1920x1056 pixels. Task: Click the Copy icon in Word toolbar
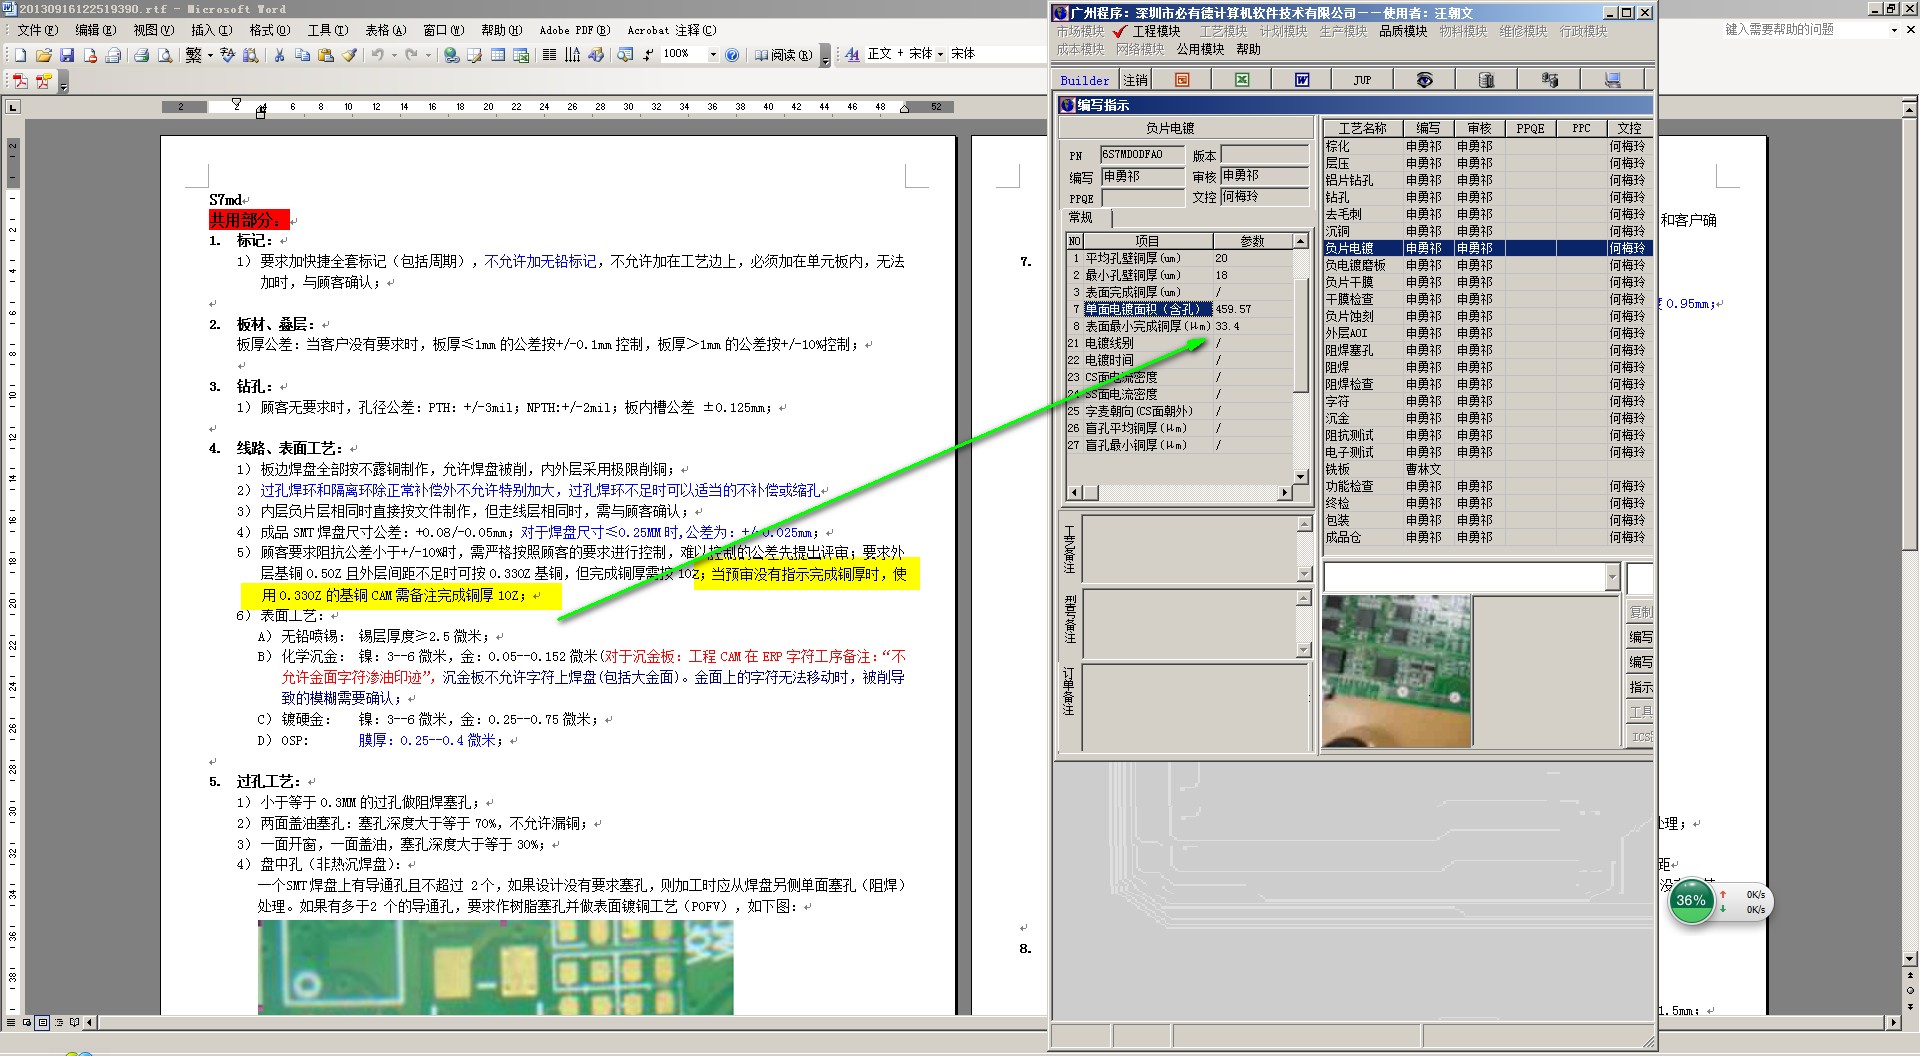pos(302,54)
